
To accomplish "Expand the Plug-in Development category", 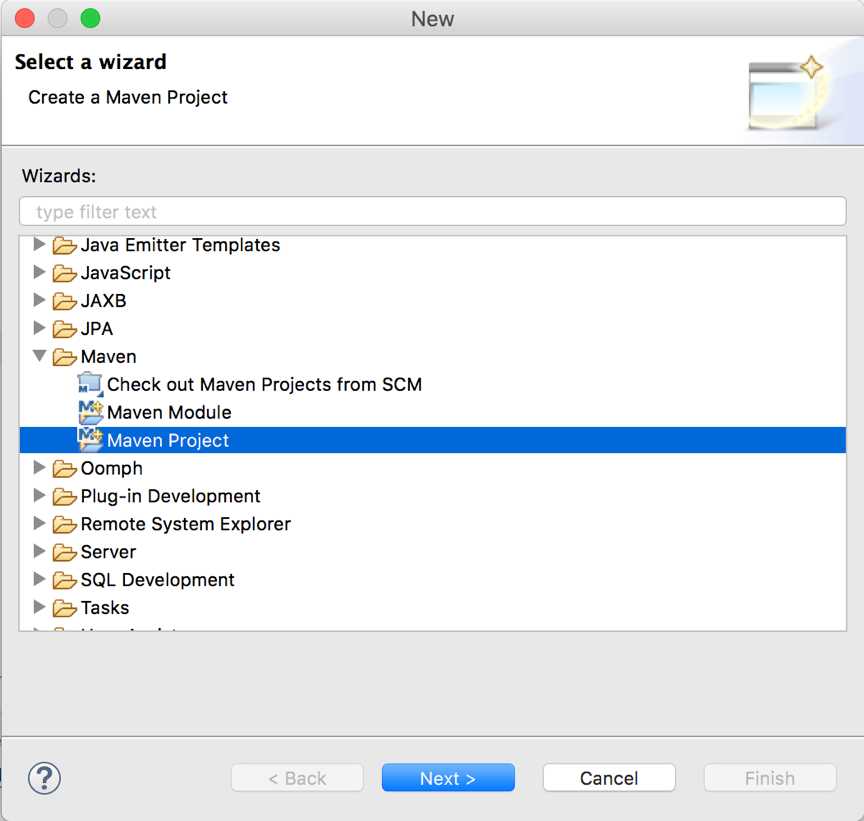I will [40, 495].
